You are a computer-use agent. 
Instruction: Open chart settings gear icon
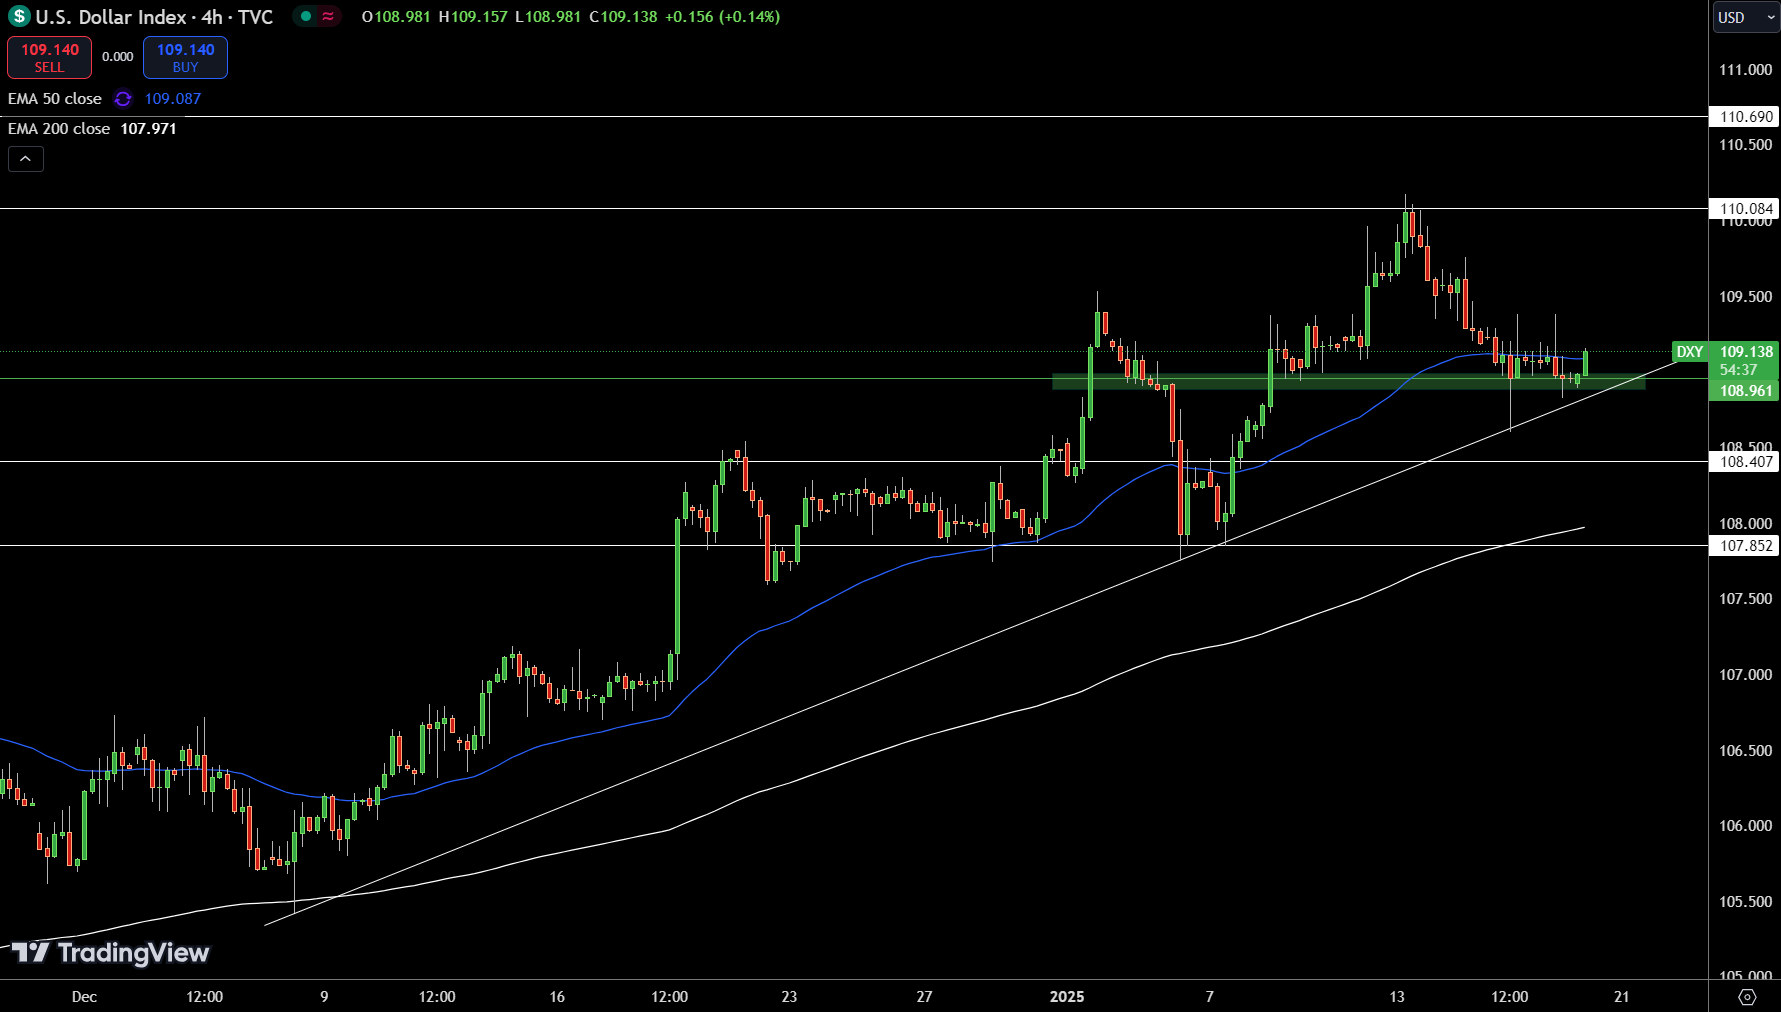point(1747,997)
